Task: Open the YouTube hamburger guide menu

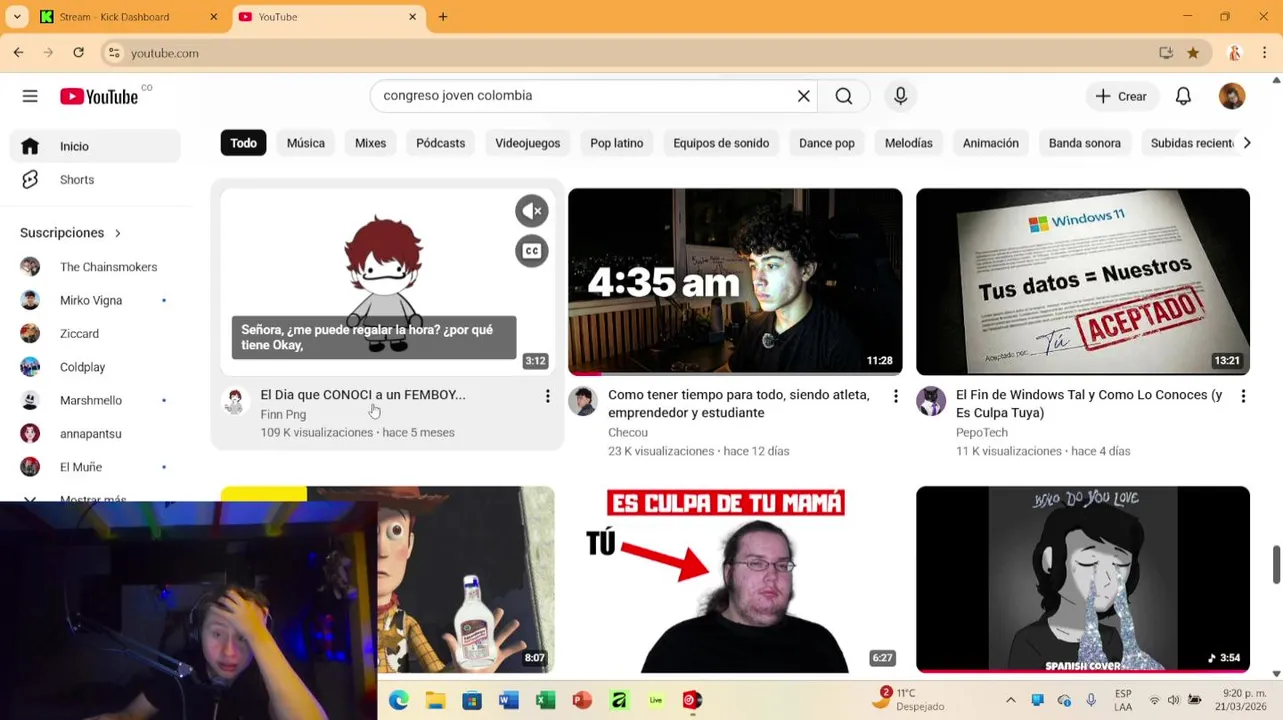Action: [30, 96]
